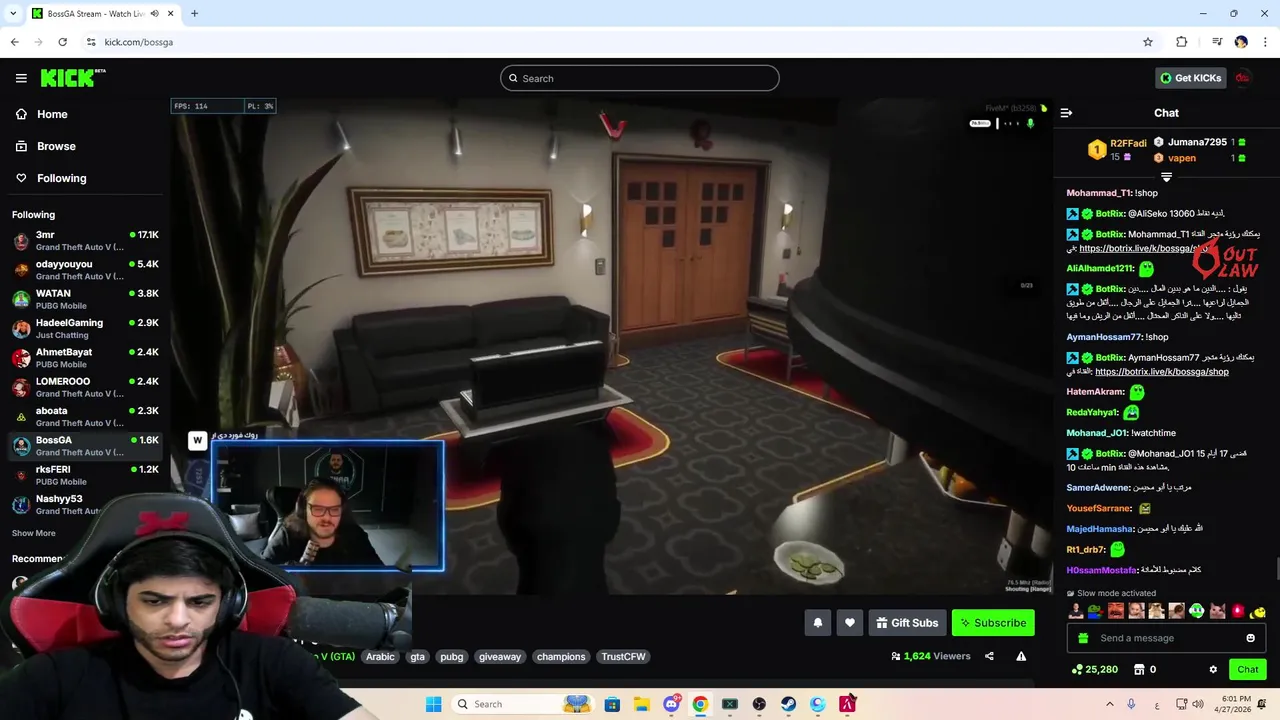Expand Show More in Following list
1280x720 pixels.
tap(33, 533)
